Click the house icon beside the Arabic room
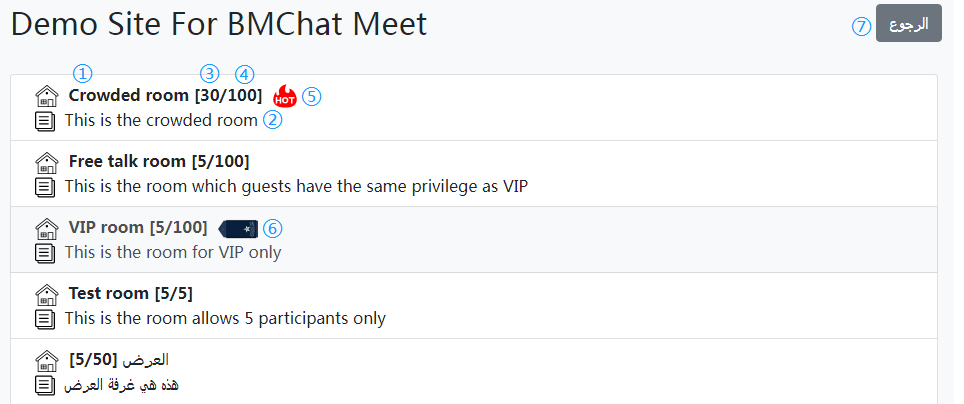The width and height of the screenshot is (964, 404). coord(47,360)
